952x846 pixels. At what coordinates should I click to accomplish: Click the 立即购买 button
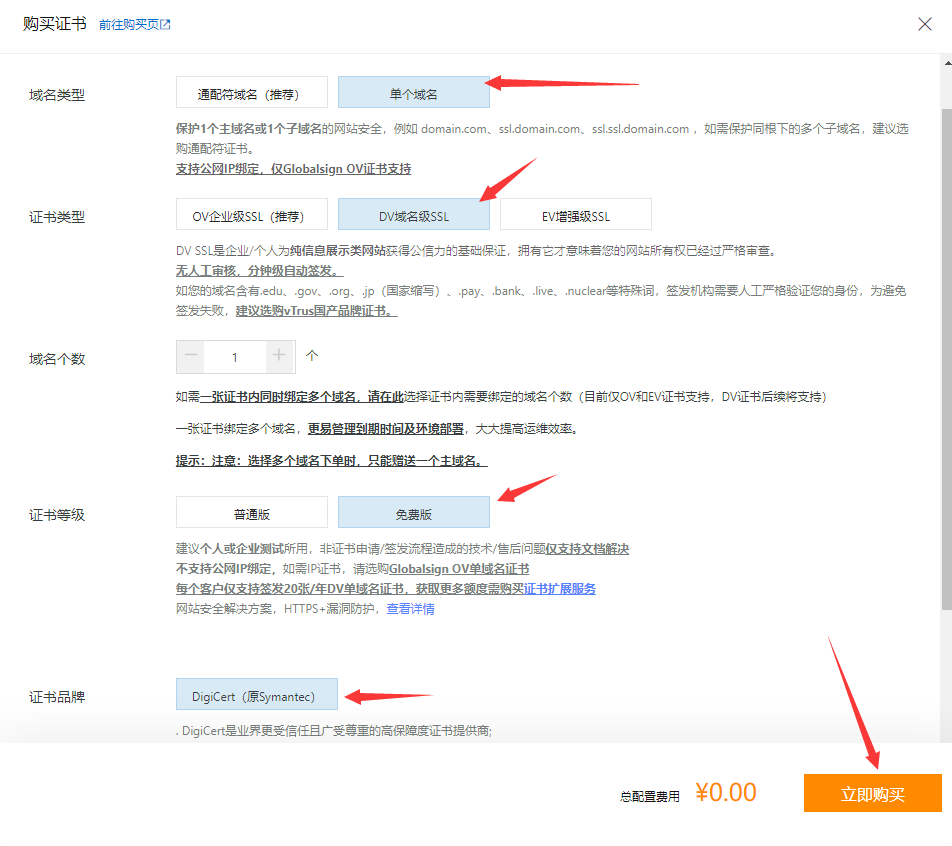pyautogui.click(x=872, y=794)
